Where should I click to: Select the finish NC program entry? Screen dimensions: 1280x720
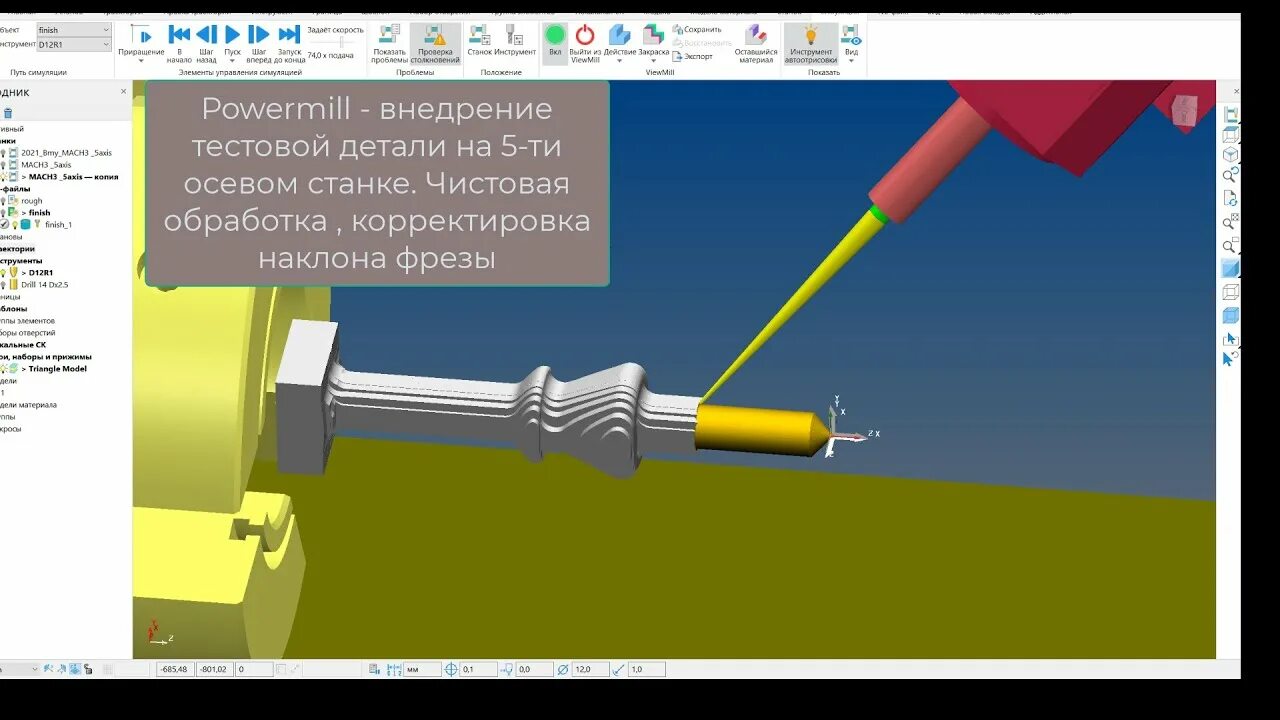[39, 213]
